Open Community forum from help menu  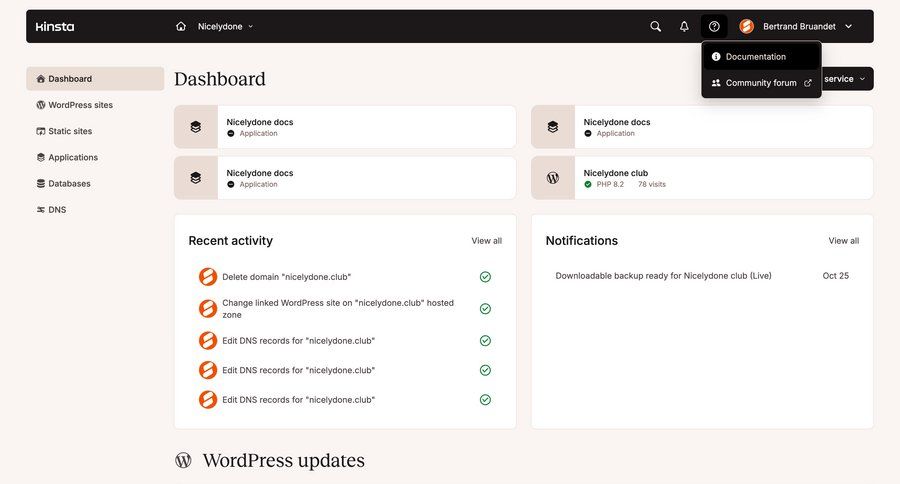click(761, 83)
